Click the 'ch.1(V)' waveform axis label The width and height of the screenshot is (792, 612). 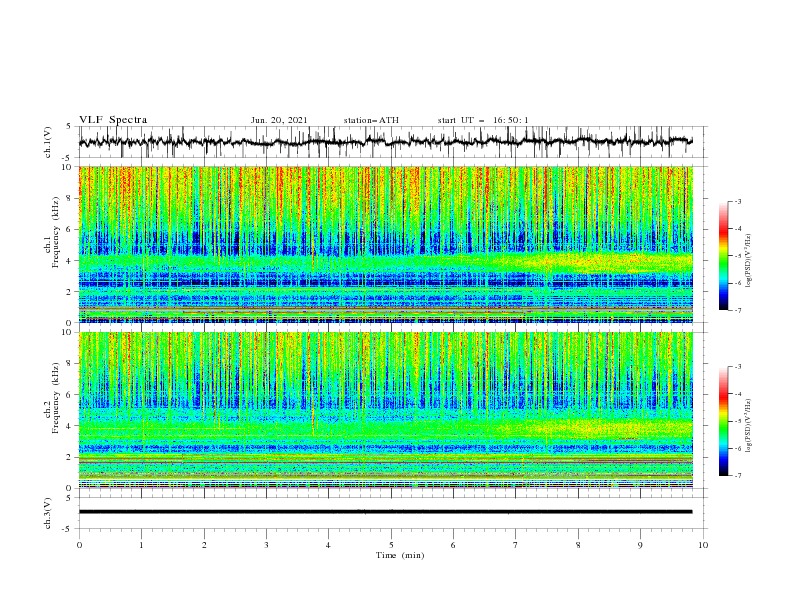48,142
